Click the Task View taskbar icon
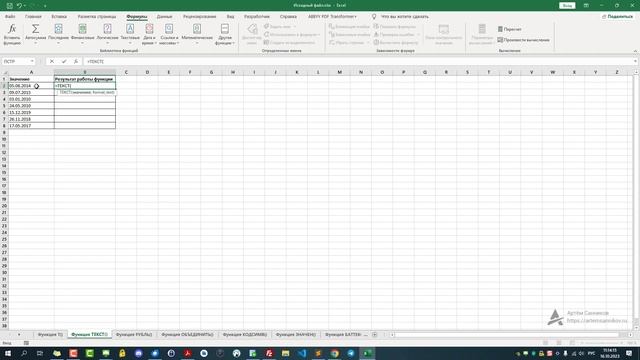This screenshot has width=640, height=360. point(40,353)
